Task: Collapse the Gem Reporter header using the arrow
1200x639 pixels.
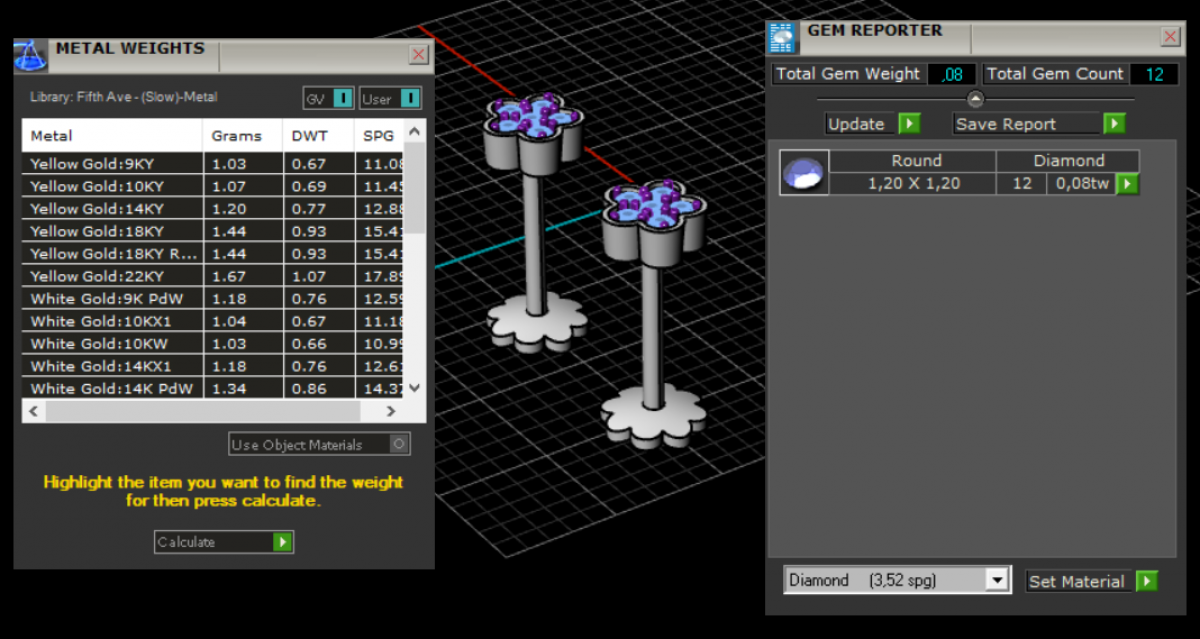Action: coord(976,99)
